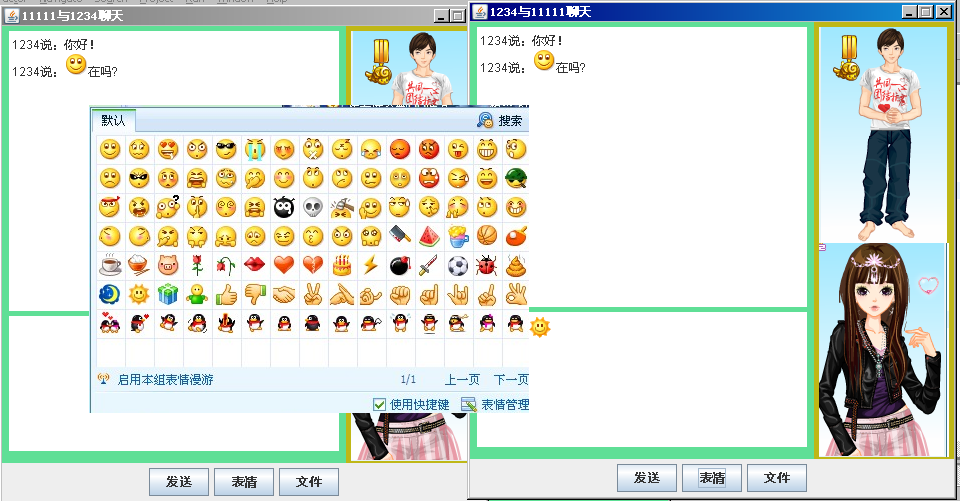Choose the penguin couple with hearts emoji
The height and width of the screenshot is (501, 960).
(110, 323)
